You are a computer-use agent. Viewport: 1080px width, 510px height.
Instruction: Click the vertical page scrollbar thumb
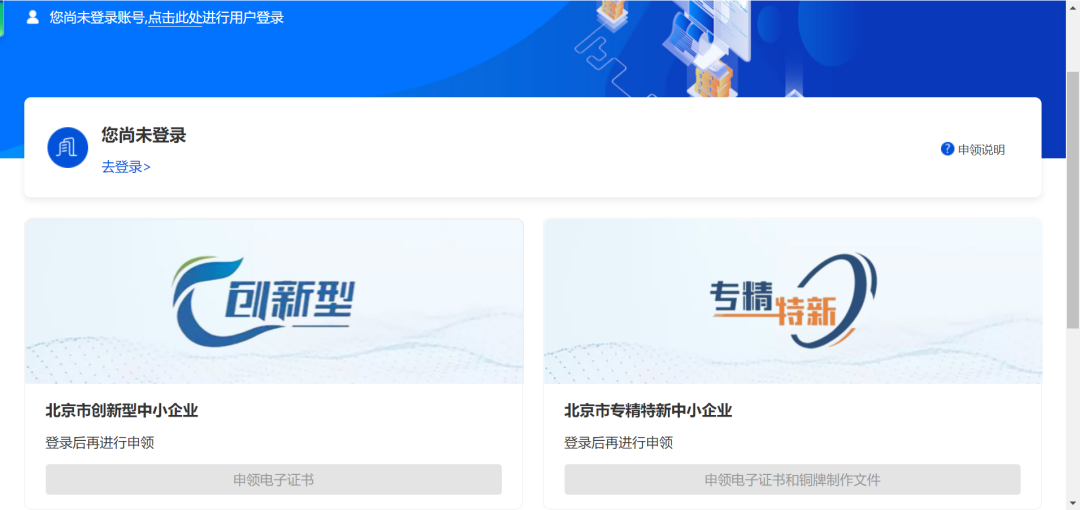[x=1072, y=200]
